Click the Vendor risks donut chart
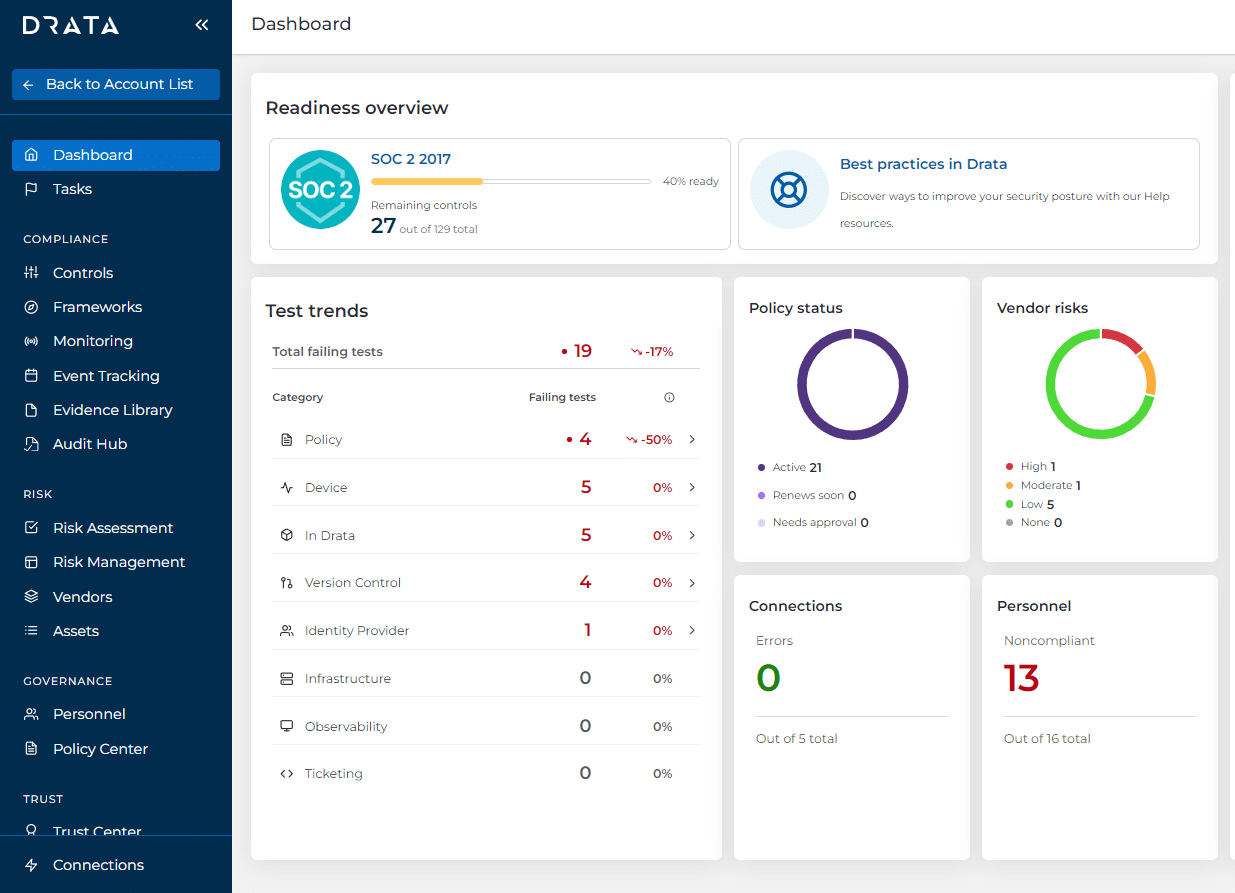 pos(1100,383)
